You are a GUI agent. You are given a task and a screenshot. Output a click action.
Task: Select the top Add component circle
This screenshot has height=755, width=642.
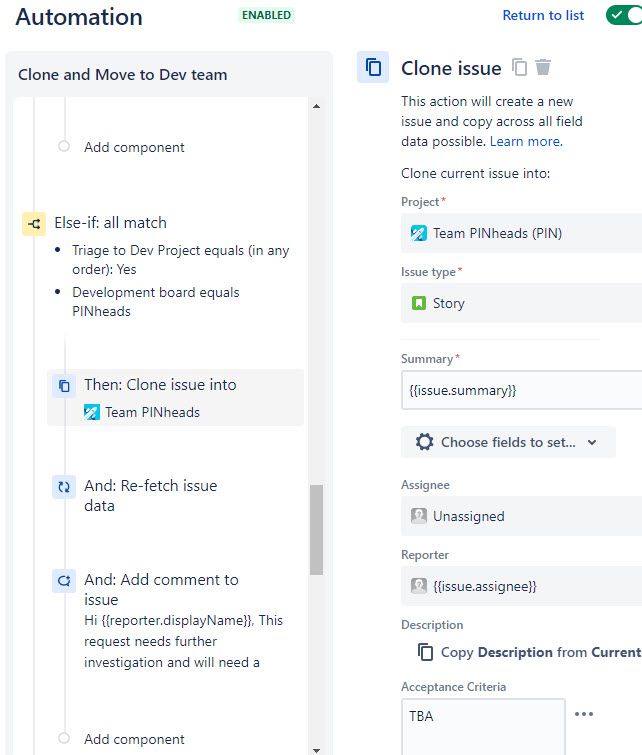(64, 146)
